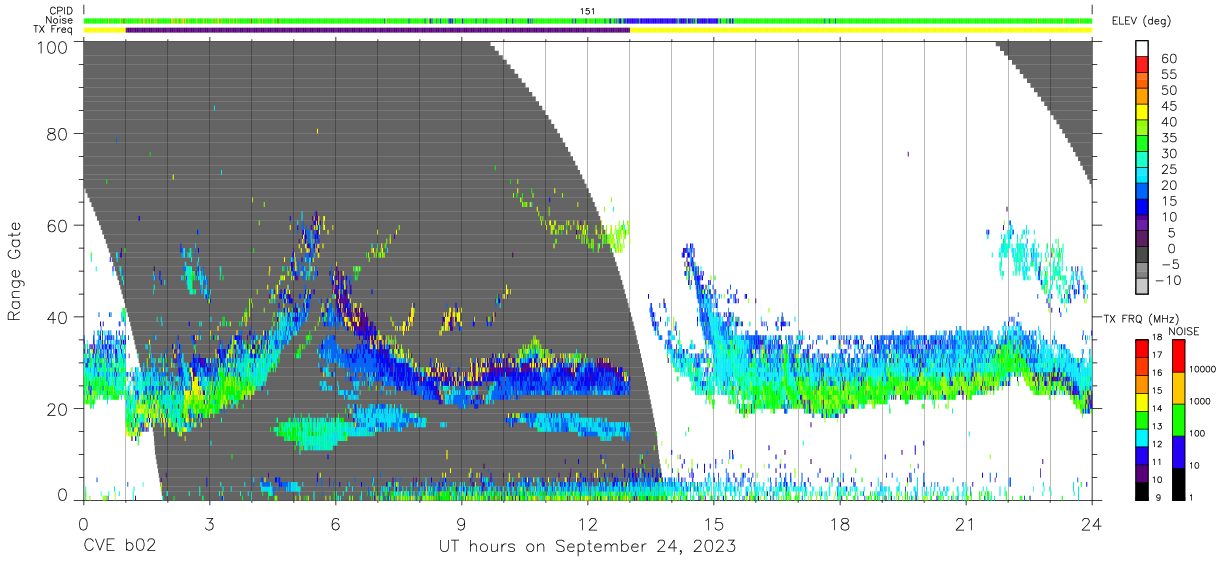1228x567 pixels.
Task: Select the NOISE legend title
Action: pos(1185,330)
